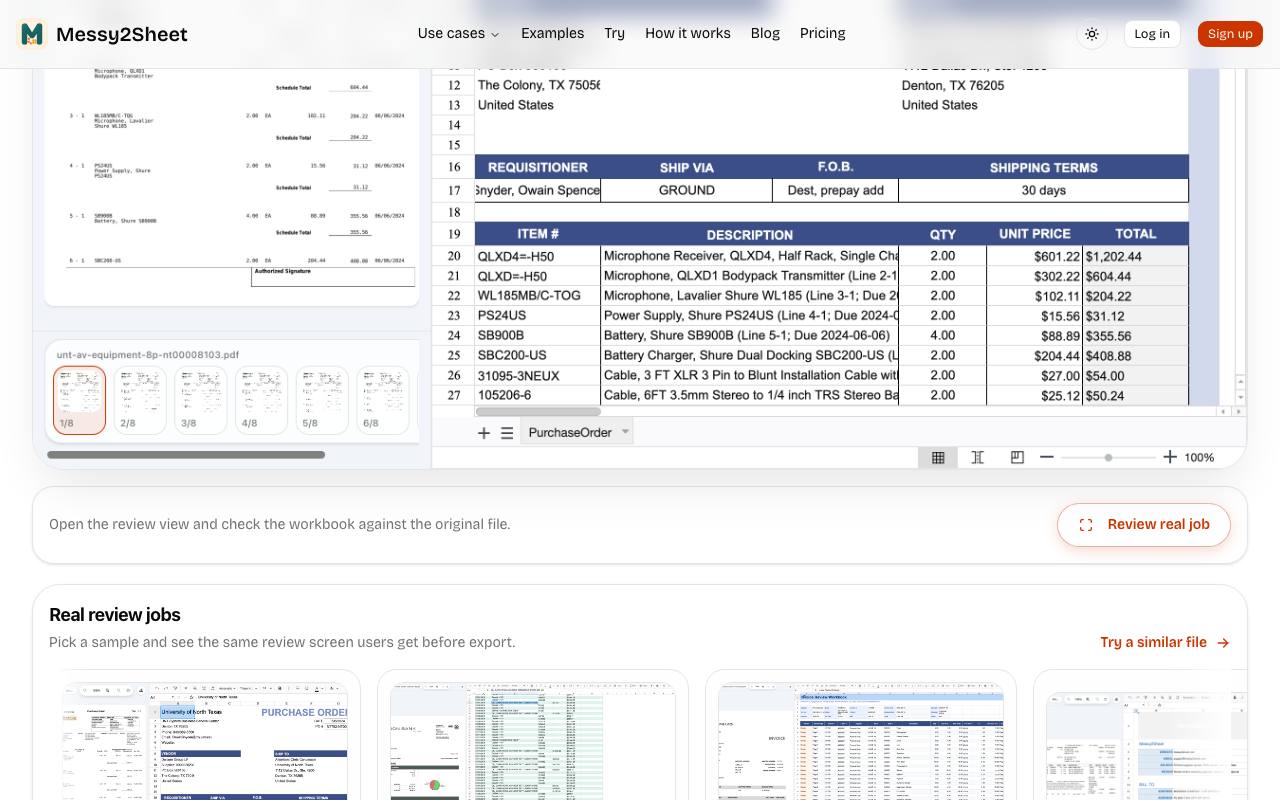Switch to normal grid view icon

938,457
